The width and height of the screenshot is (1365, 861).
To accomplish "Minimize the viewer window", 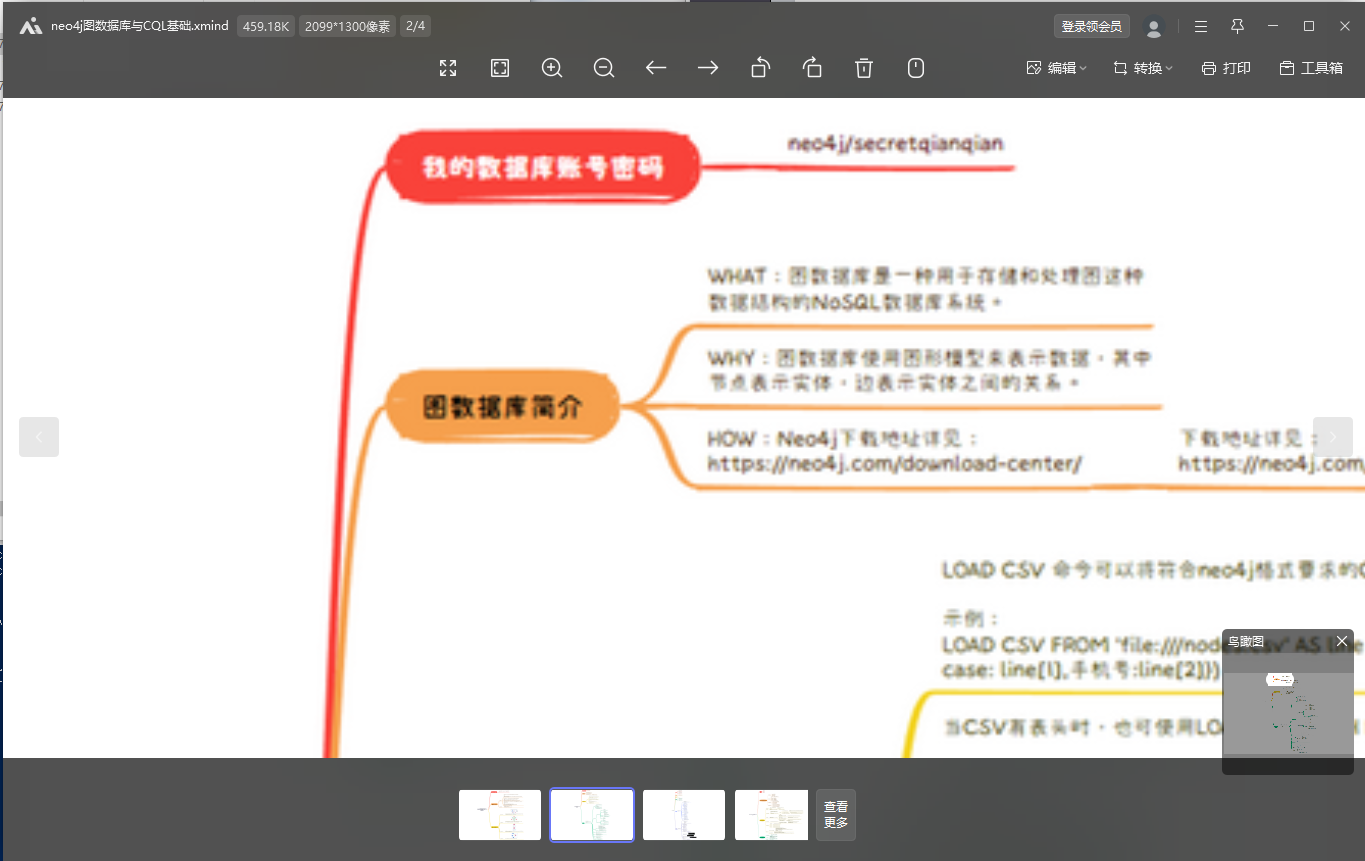I will click(x=1273, y=26).
